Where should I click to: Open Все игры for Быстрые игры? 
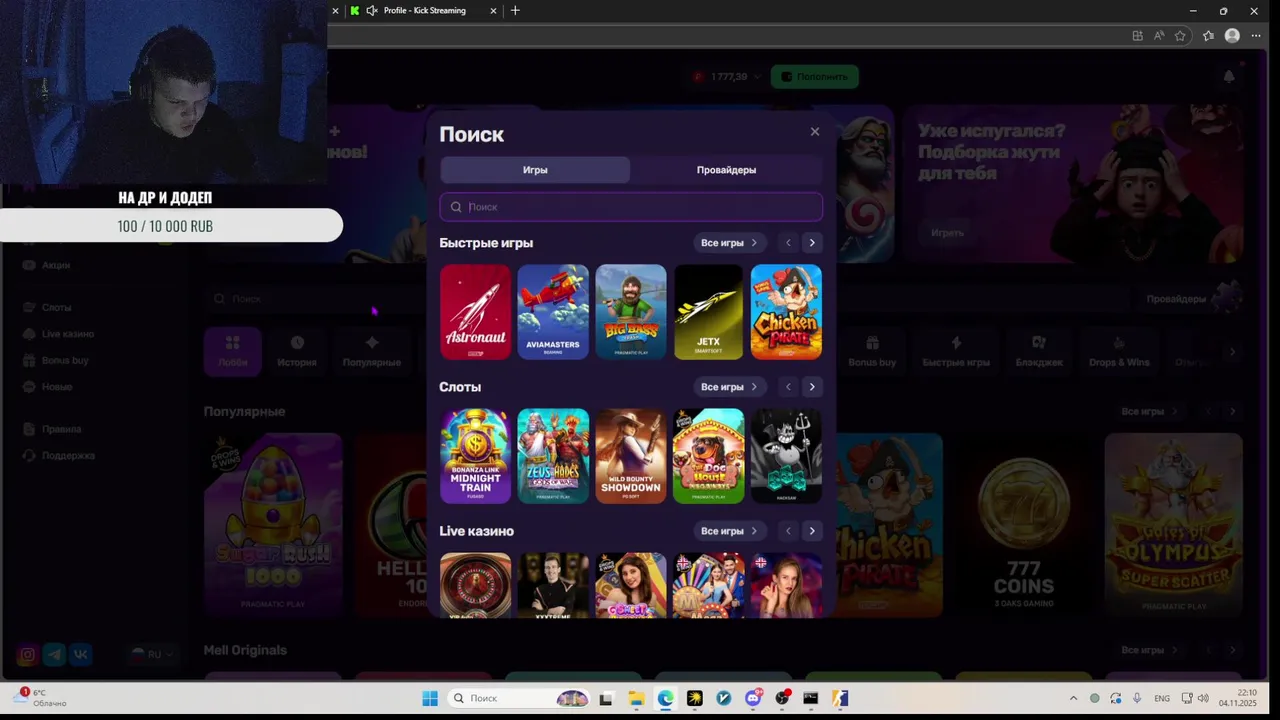(729, 243)
